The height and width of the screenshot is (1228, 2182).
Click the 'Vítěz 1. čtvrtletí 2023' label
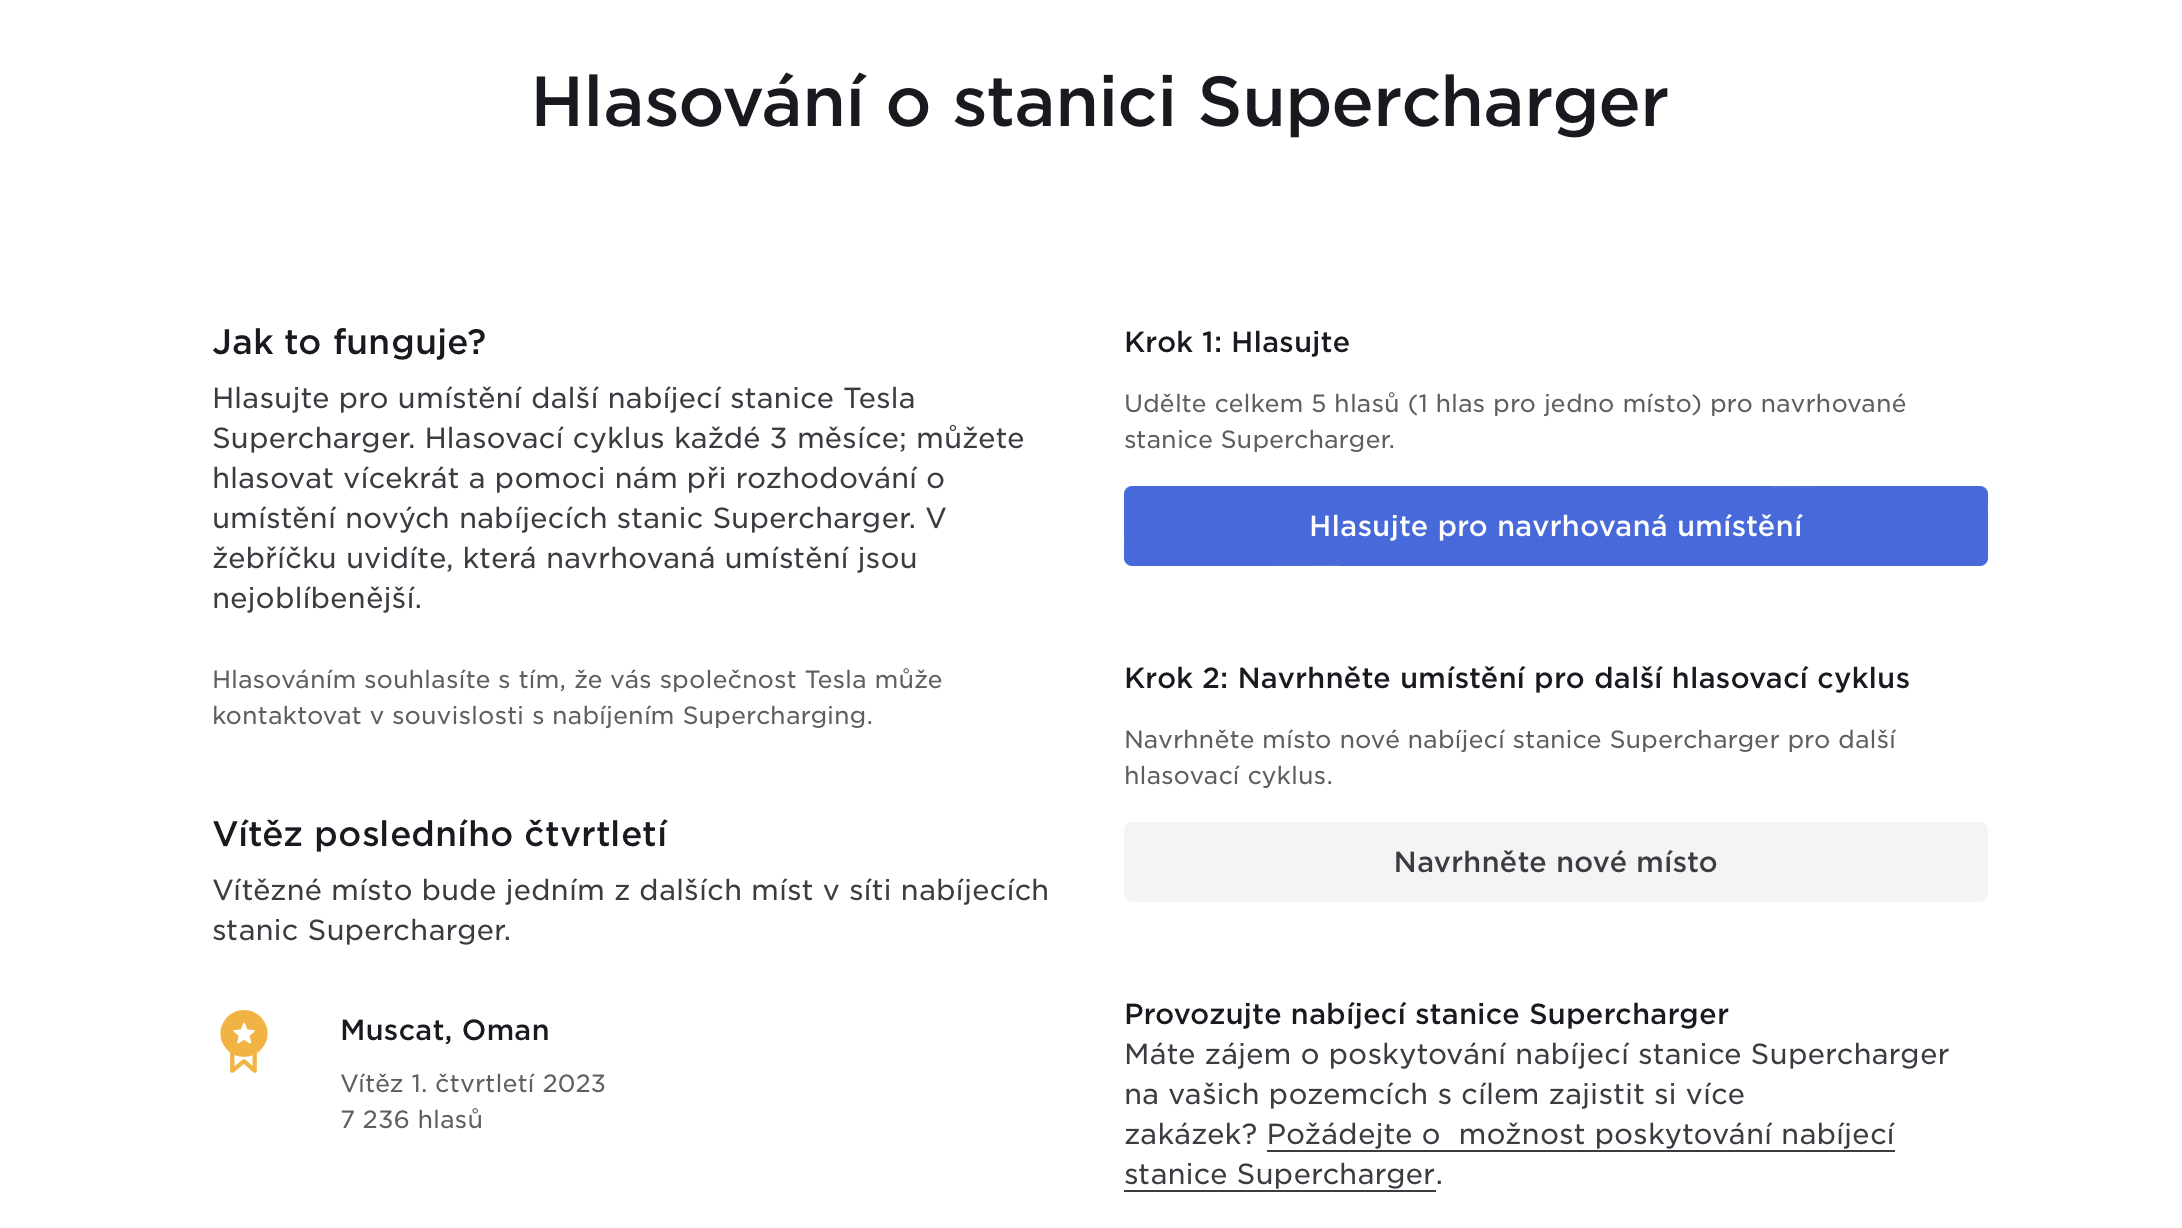[x=472, y=1084]
